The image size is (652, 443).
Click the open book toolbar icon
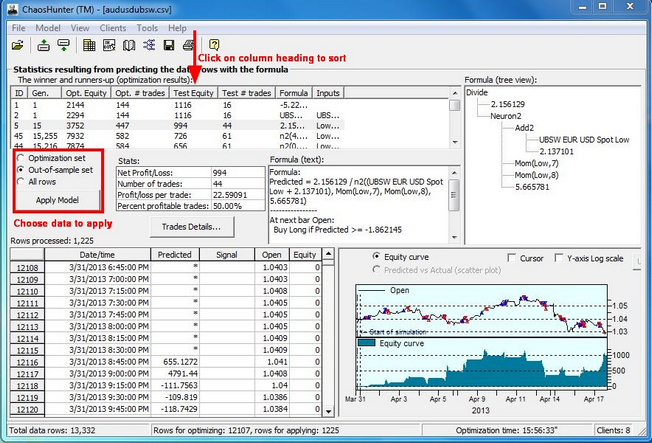click(129, 45)
